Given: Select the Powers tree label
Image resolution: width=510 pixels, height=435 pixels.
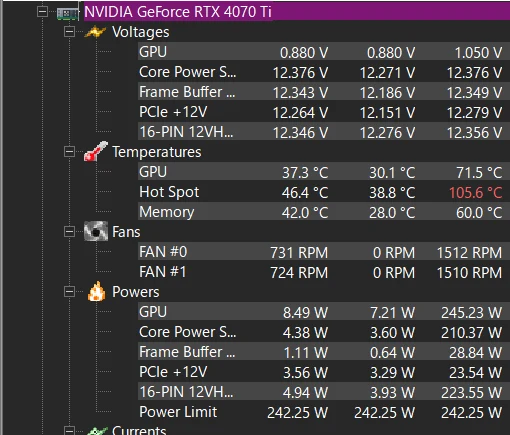Looking at the screenshot, I should [136, 292].
